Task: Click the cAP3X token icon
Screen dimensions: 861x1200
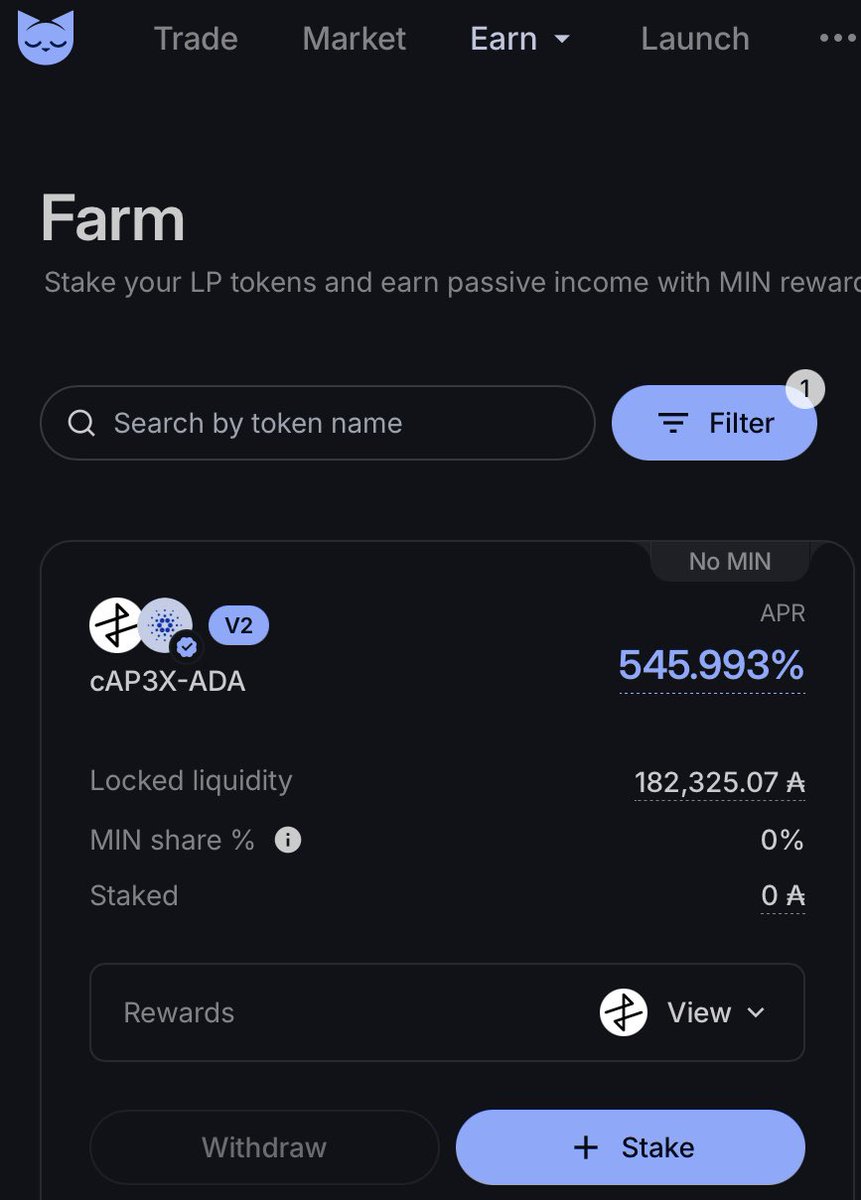Action: (x=116, y=625)
